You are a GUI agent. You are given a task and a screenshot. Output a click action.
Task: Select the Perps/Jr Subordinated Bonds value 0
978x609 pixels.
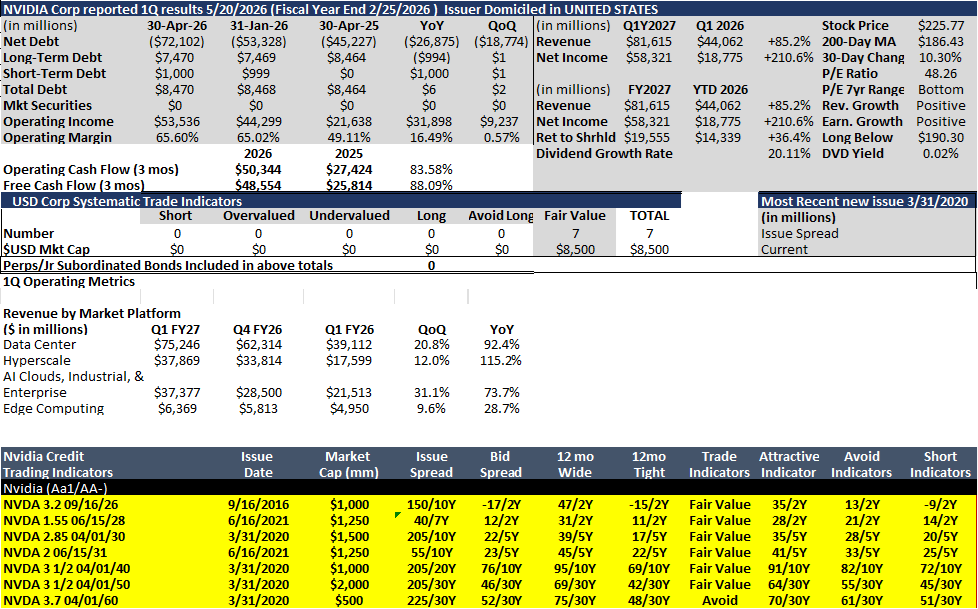pyautogui.click(x=431, y=265)
